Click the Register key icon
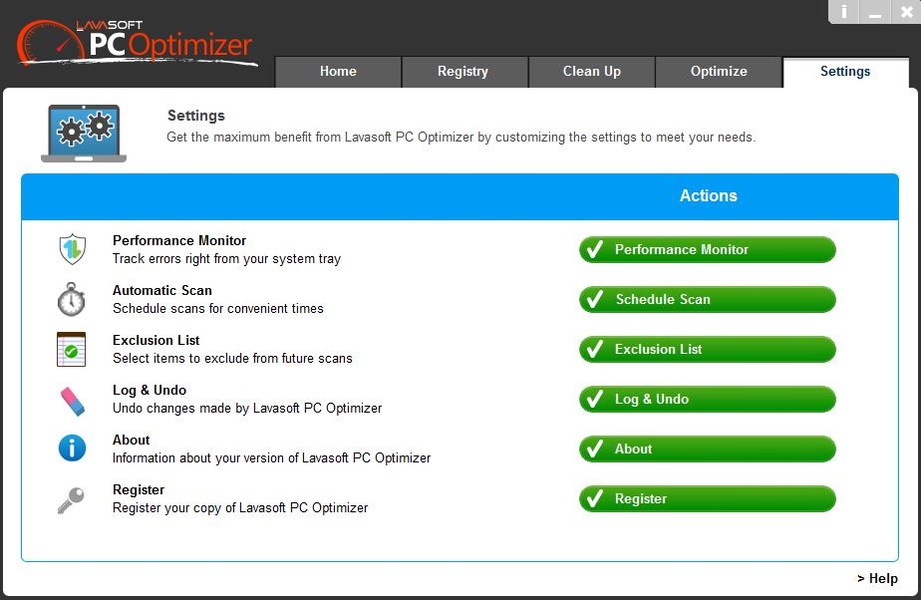The height and width of the screenshot is (600, 921). point(71,500)
